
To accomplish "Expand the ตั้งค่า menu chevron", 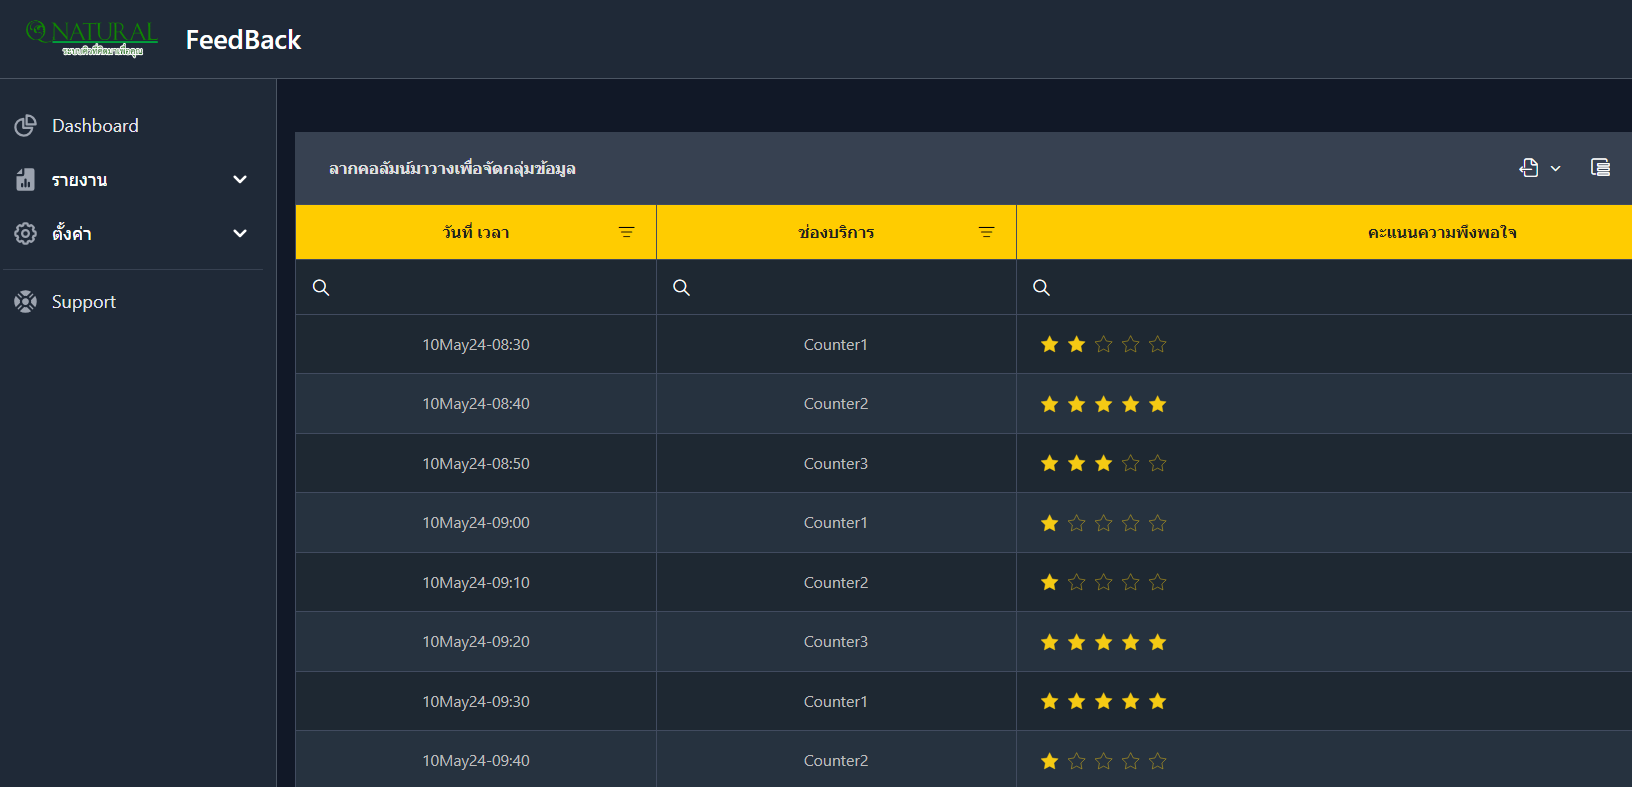I will coord(240,234).
